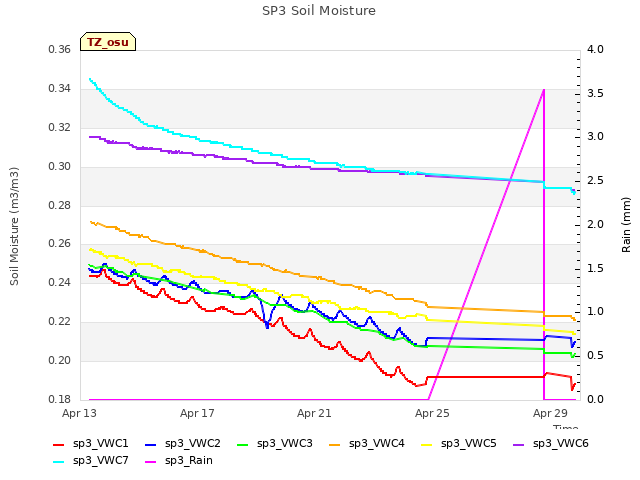Click the 2.5 rain axis value

595,181
